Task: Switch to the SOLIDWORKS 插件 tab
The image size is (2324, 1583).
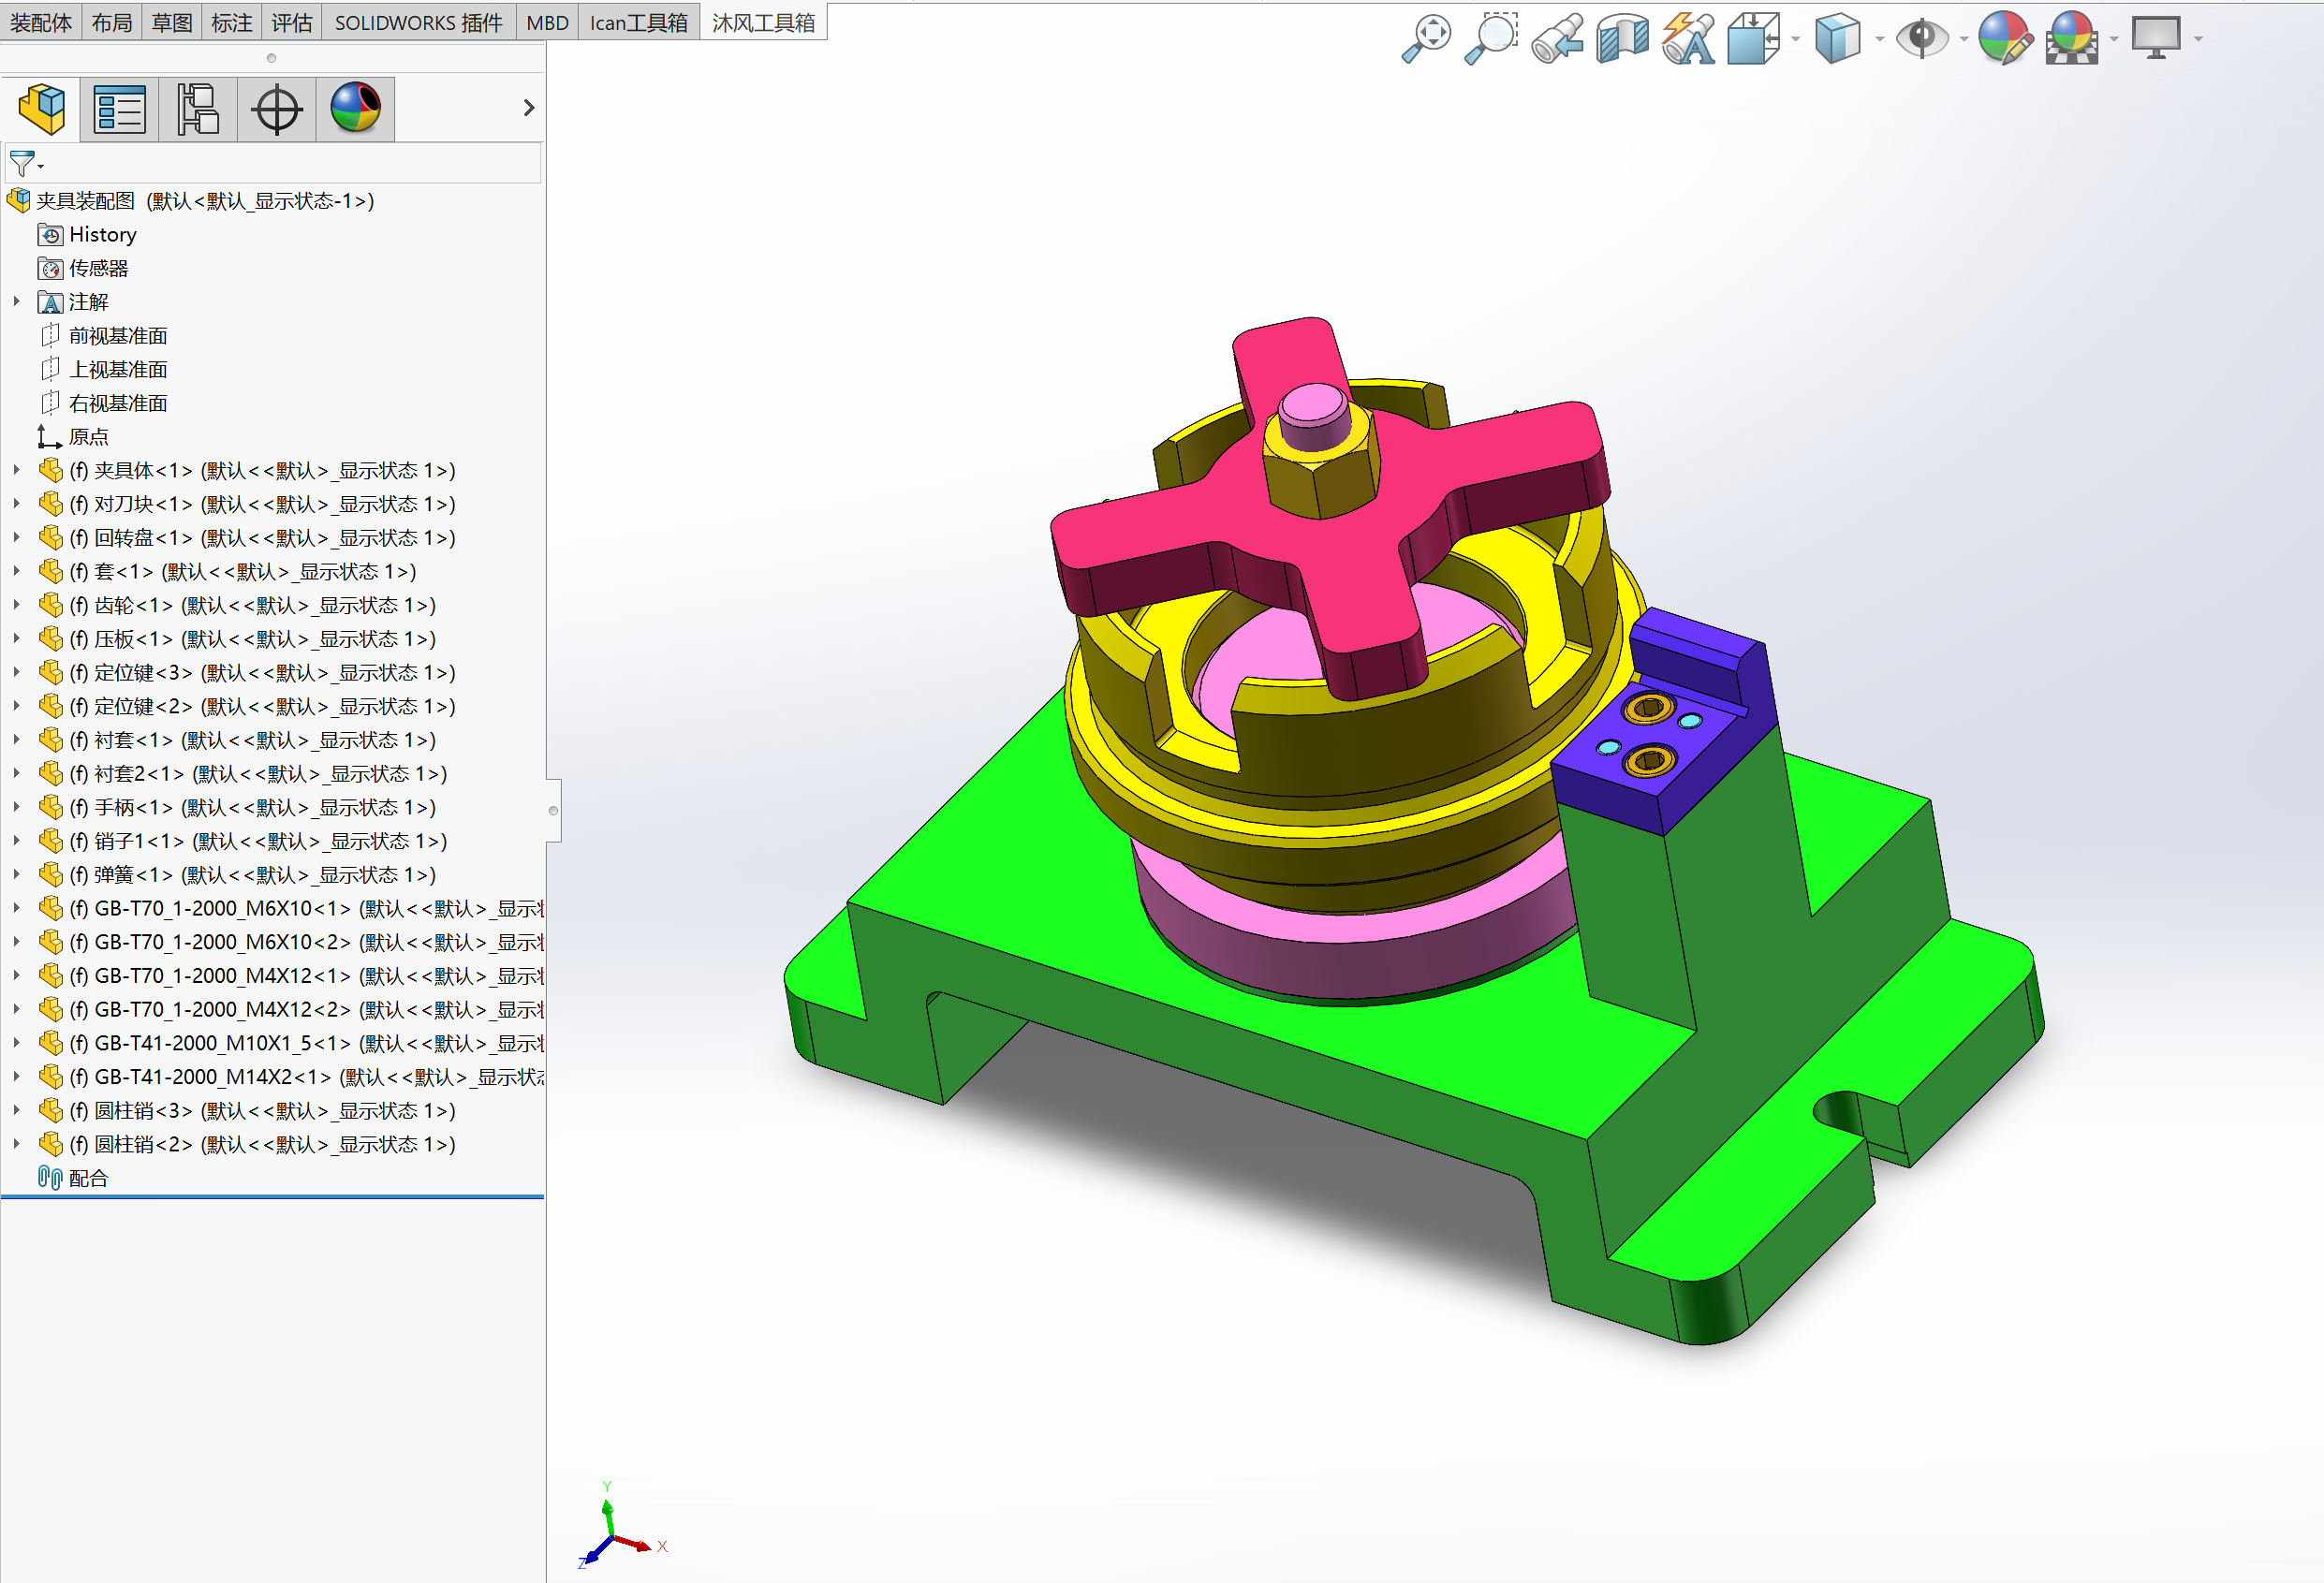Action: coord(419,23)
